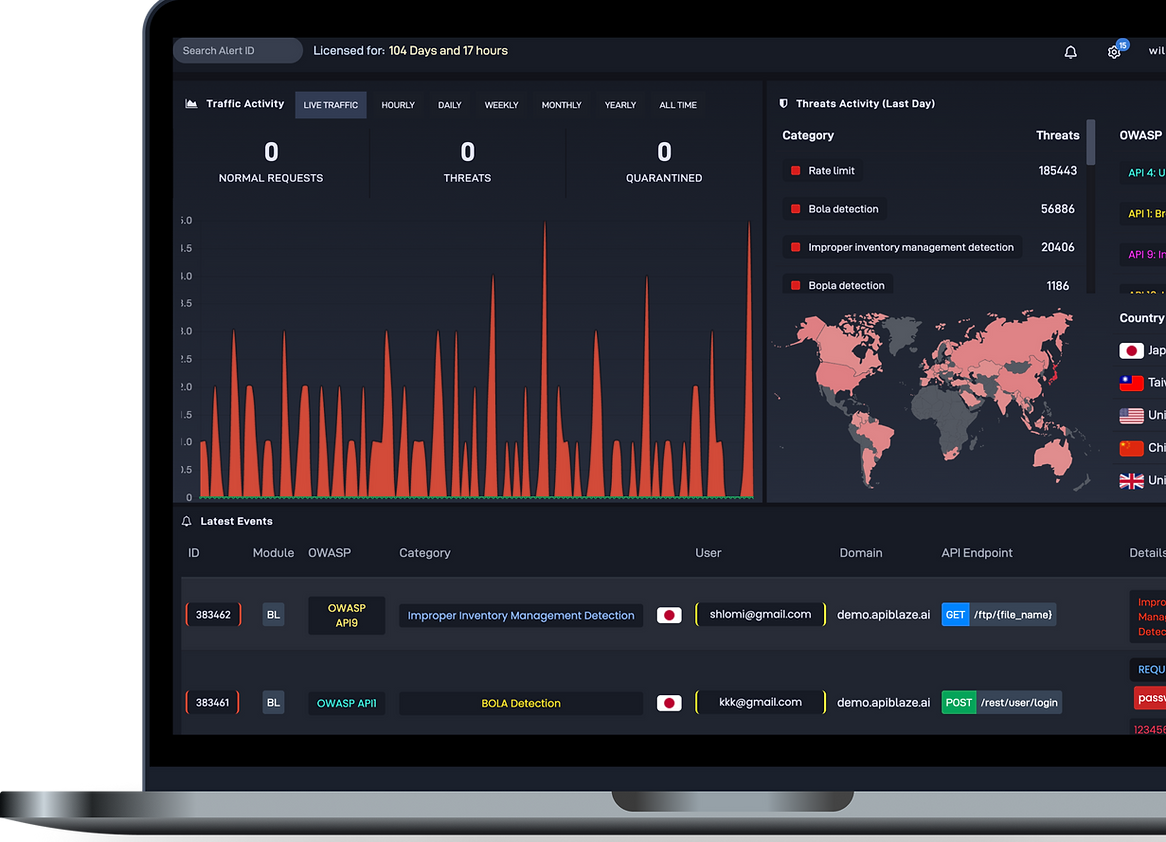The width and height of the screenshot is (1166, 842).
Task: Click the Threats Activity shield icon
Action: point(783,103)
